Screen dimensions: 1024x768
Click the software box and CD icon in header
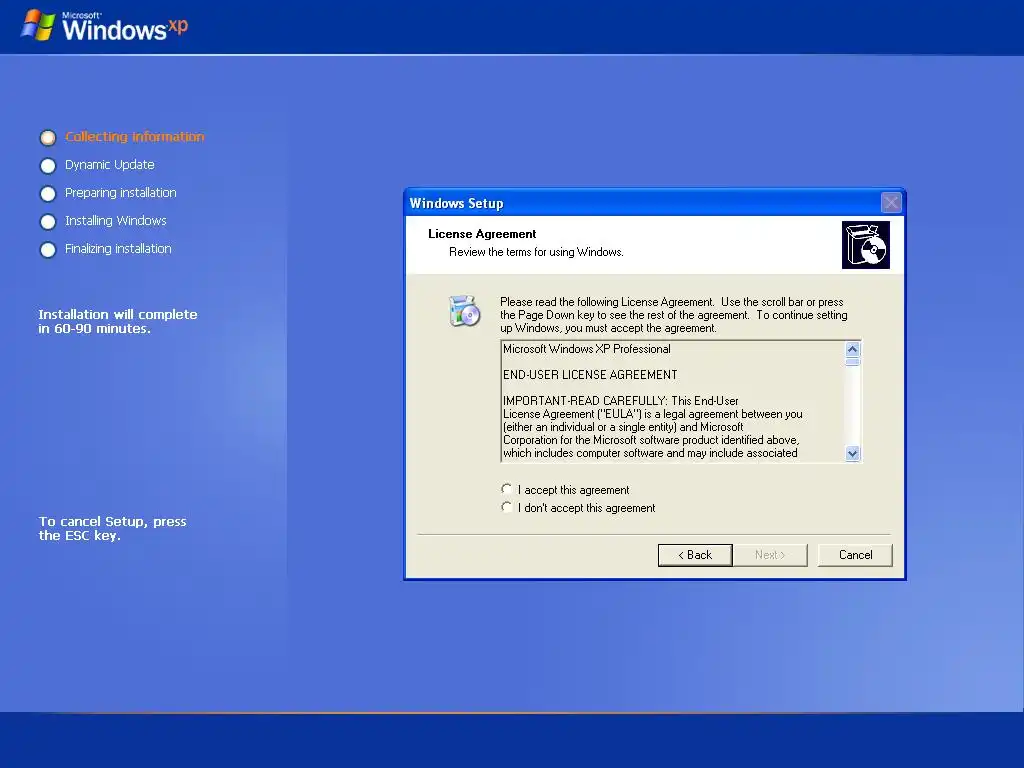pyautogui.click(x=866, y=245)
